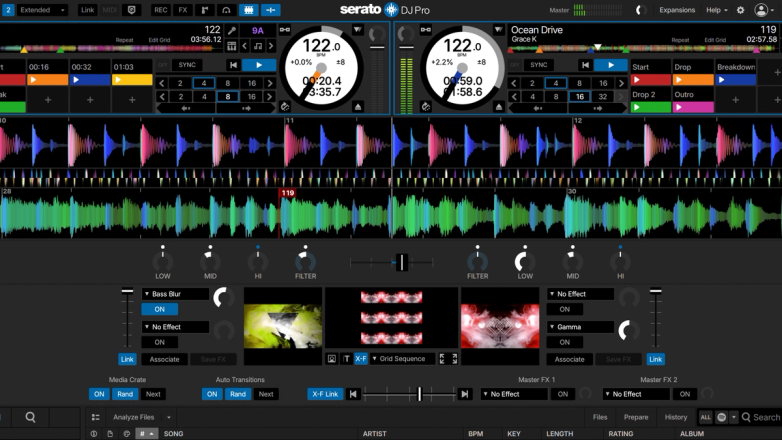Click right deck tempo range link icon

(x=426, y=30)
